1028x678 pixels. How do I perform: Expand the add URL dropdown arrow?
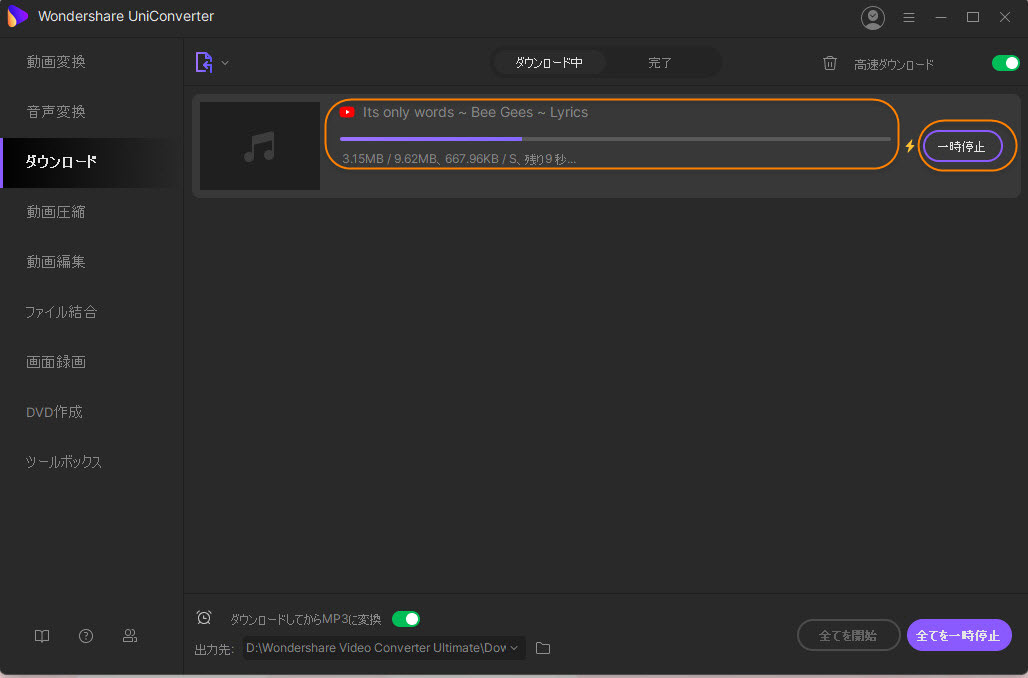pos(225,63)
